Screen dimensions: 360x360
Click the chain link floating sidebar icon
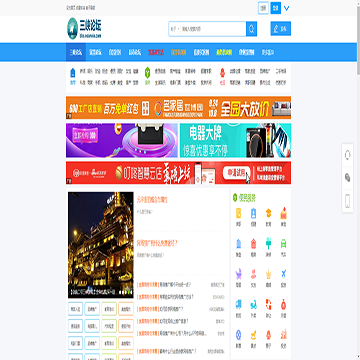pyautogui.click(x=347, y=178)
